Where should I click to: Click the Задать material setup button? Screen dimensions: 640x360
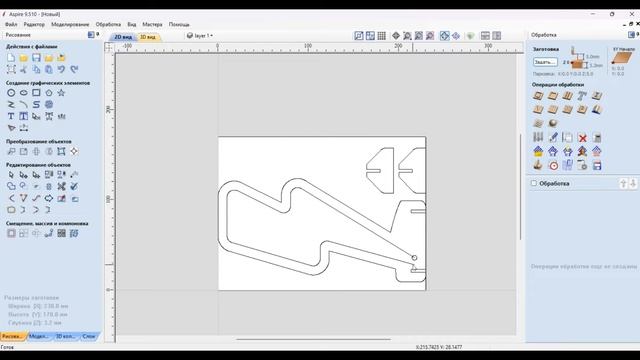coord(545,62)
